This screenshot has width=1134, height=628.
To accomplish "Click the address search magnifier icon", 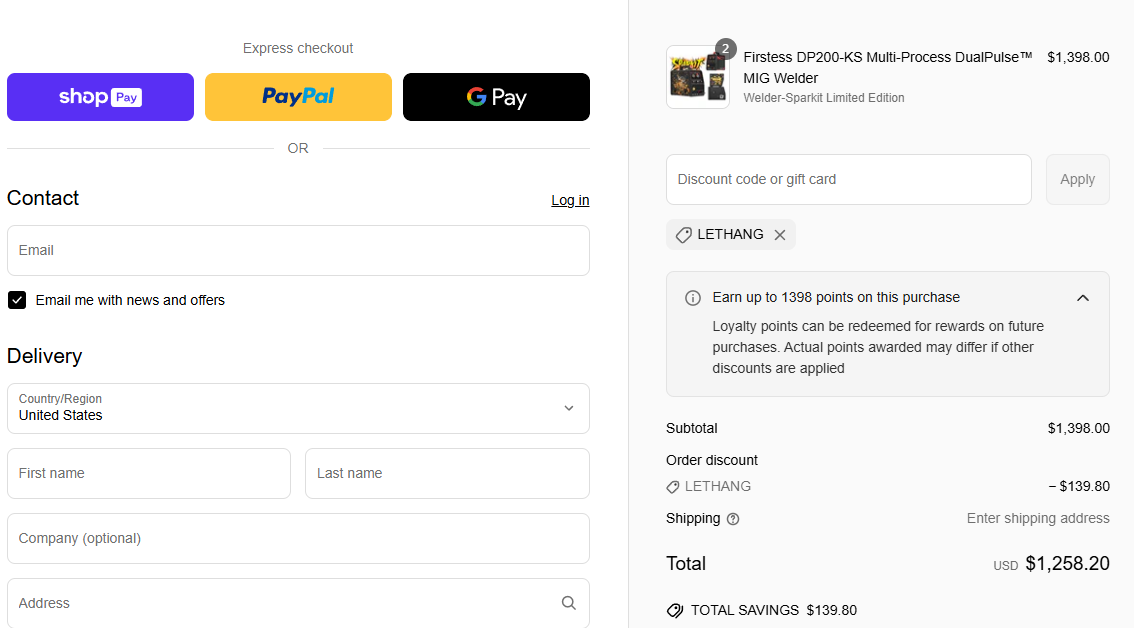I will [568, 603].
